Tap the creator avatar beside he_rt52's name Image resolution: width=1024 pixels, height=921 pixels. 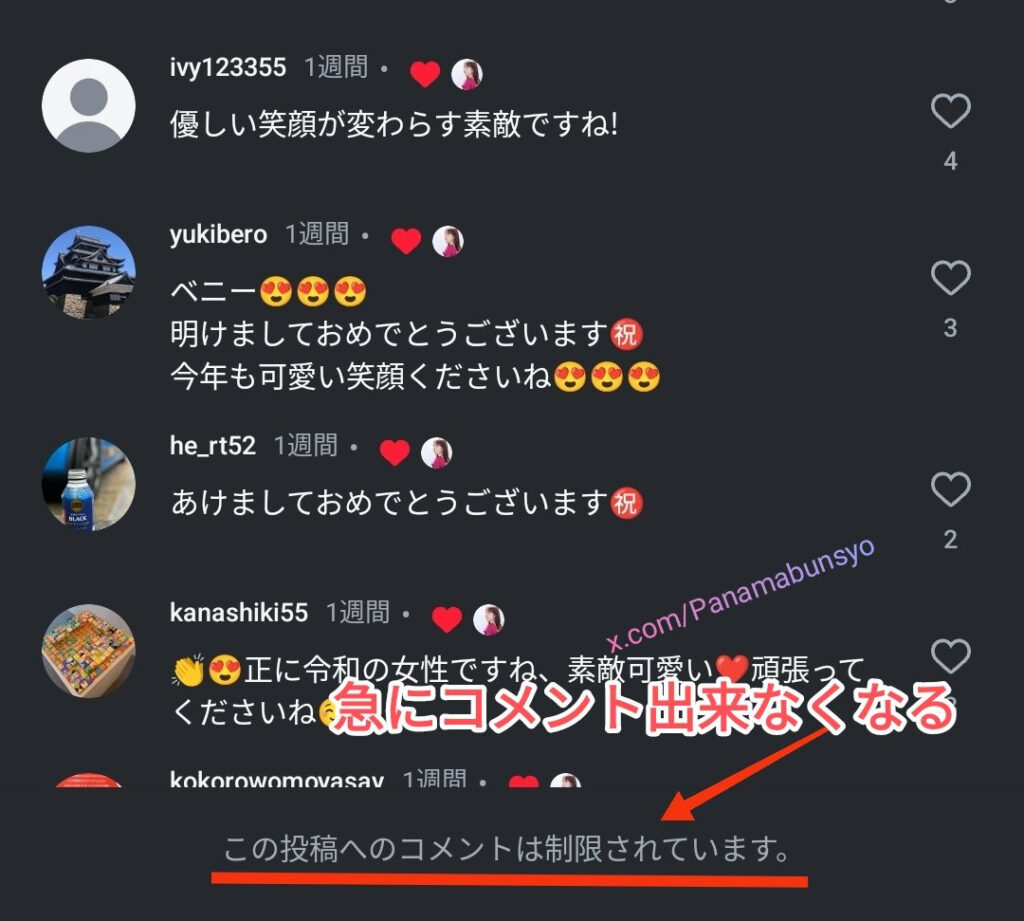coord(436,453)
